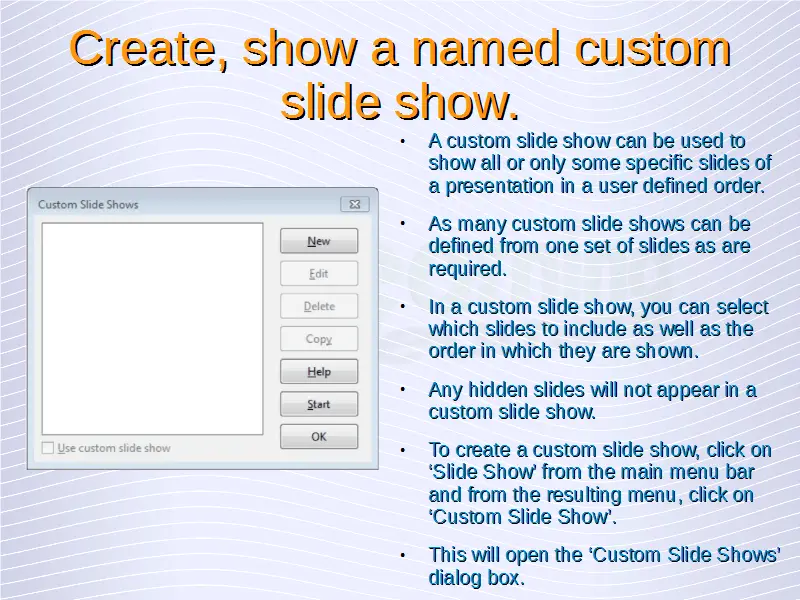Open Help from the Custom Slide Shows dialog

pos(319,372)
